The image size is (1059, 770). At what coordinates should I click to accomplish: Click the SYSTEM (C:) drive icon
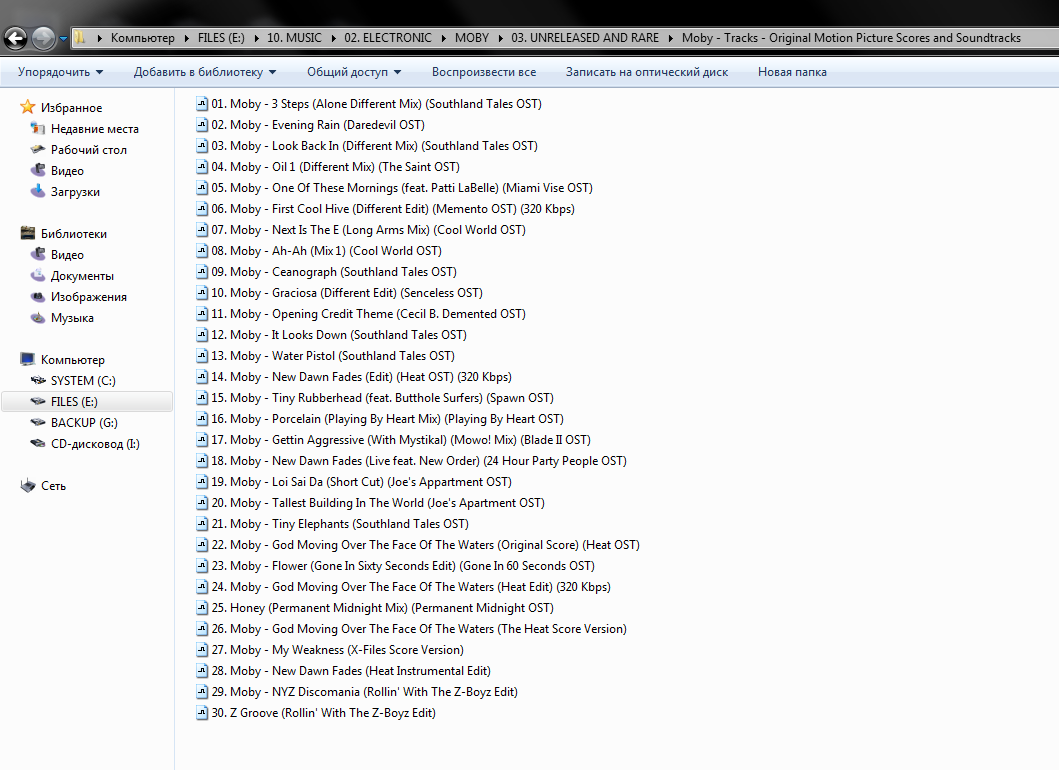[x=38, y=380]
